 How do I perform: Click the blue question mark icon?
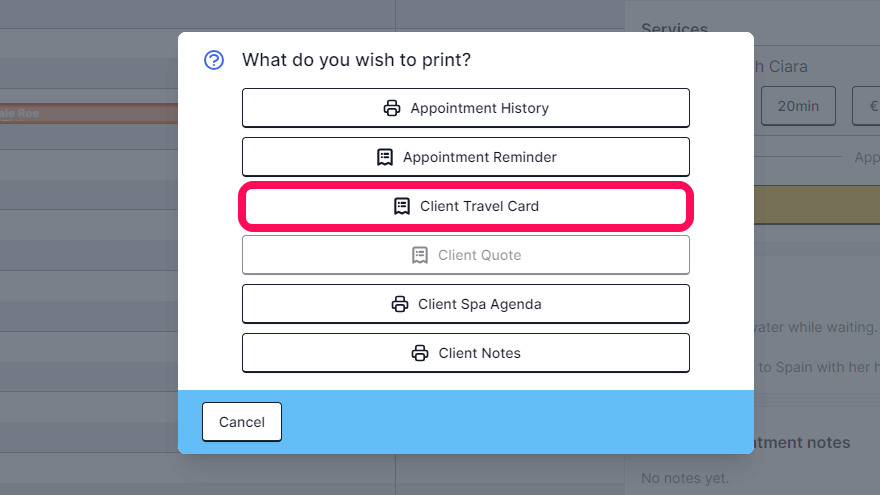pos(214,60)
